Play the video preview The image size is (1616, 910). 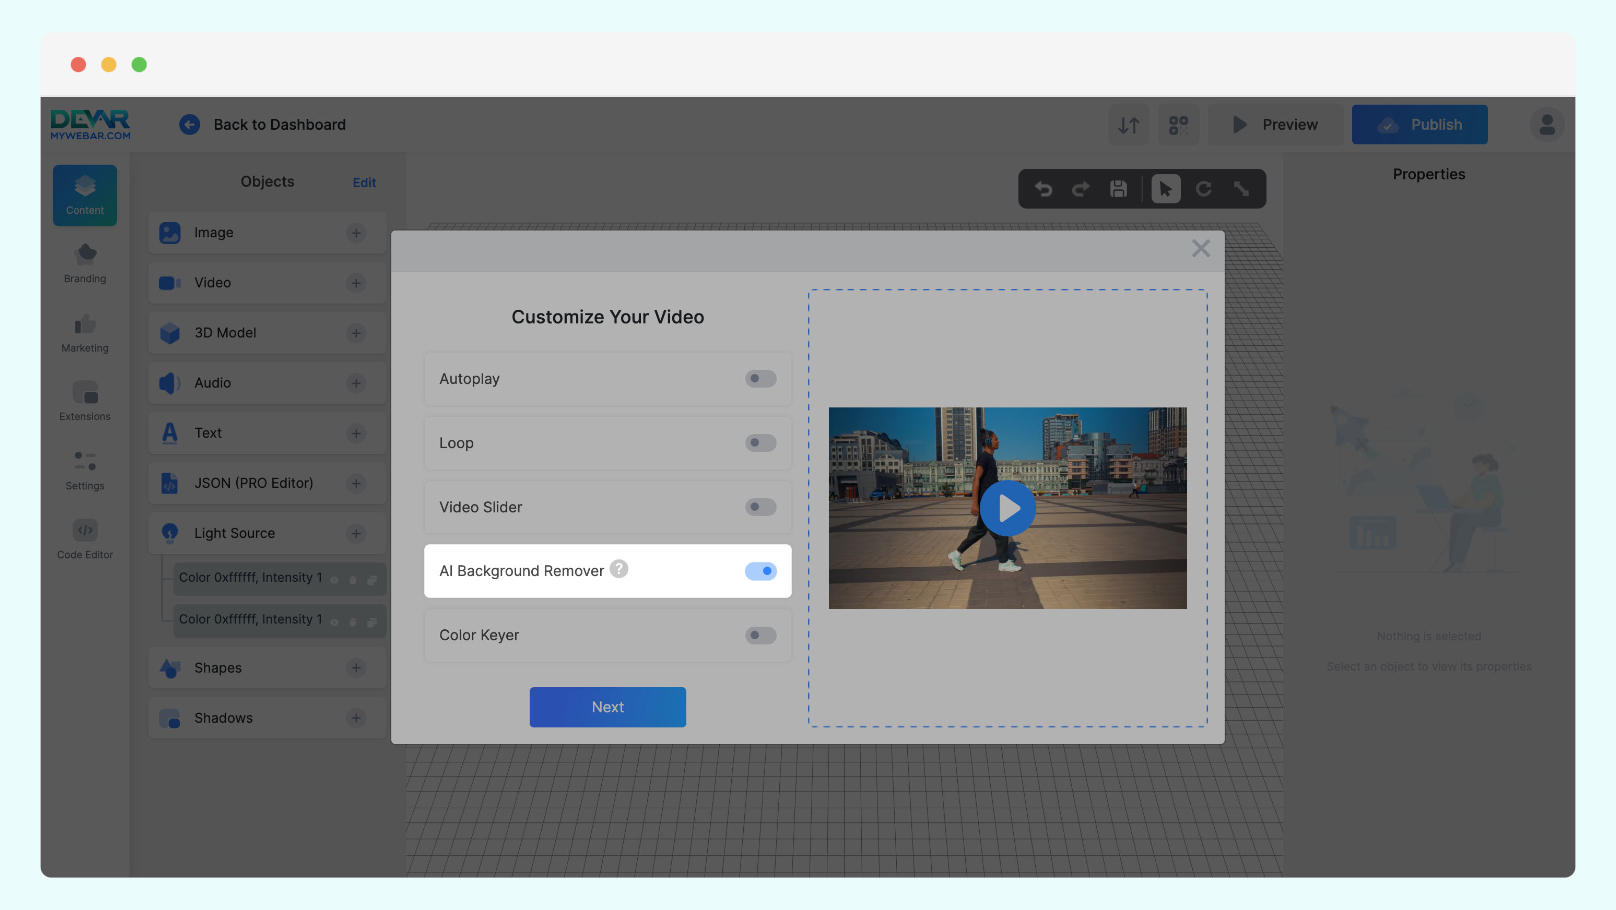[1008, 508]
